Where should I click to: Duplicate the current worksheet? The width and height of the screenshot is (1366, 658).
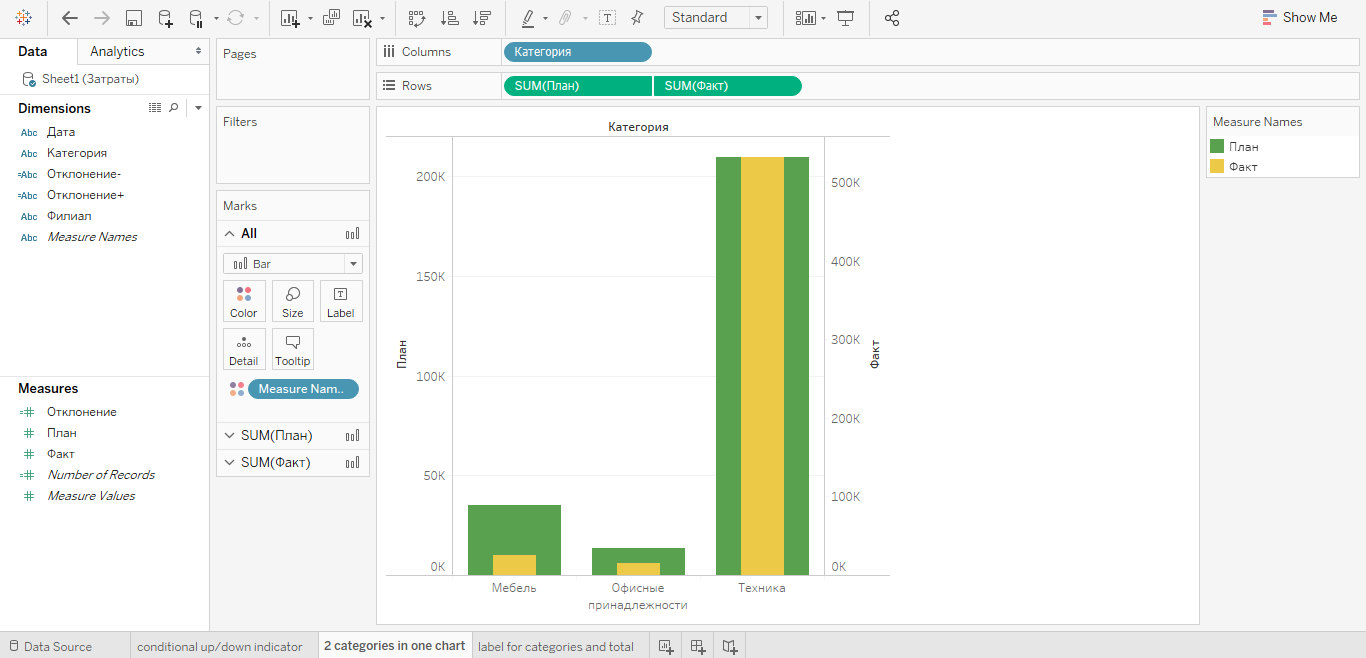coord(331,18)
